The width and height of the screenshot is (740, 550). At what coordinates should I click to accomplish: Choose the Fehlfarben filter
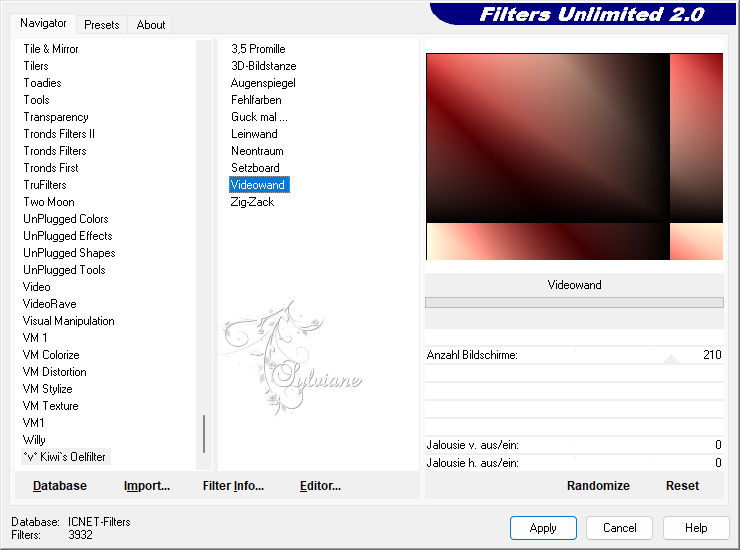tap(256, 100)
